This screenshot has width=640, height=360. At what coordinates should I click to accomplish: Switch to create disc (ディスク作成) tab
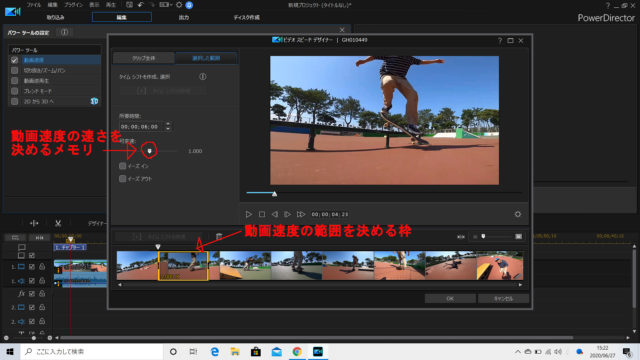click(x=247, y=17)
